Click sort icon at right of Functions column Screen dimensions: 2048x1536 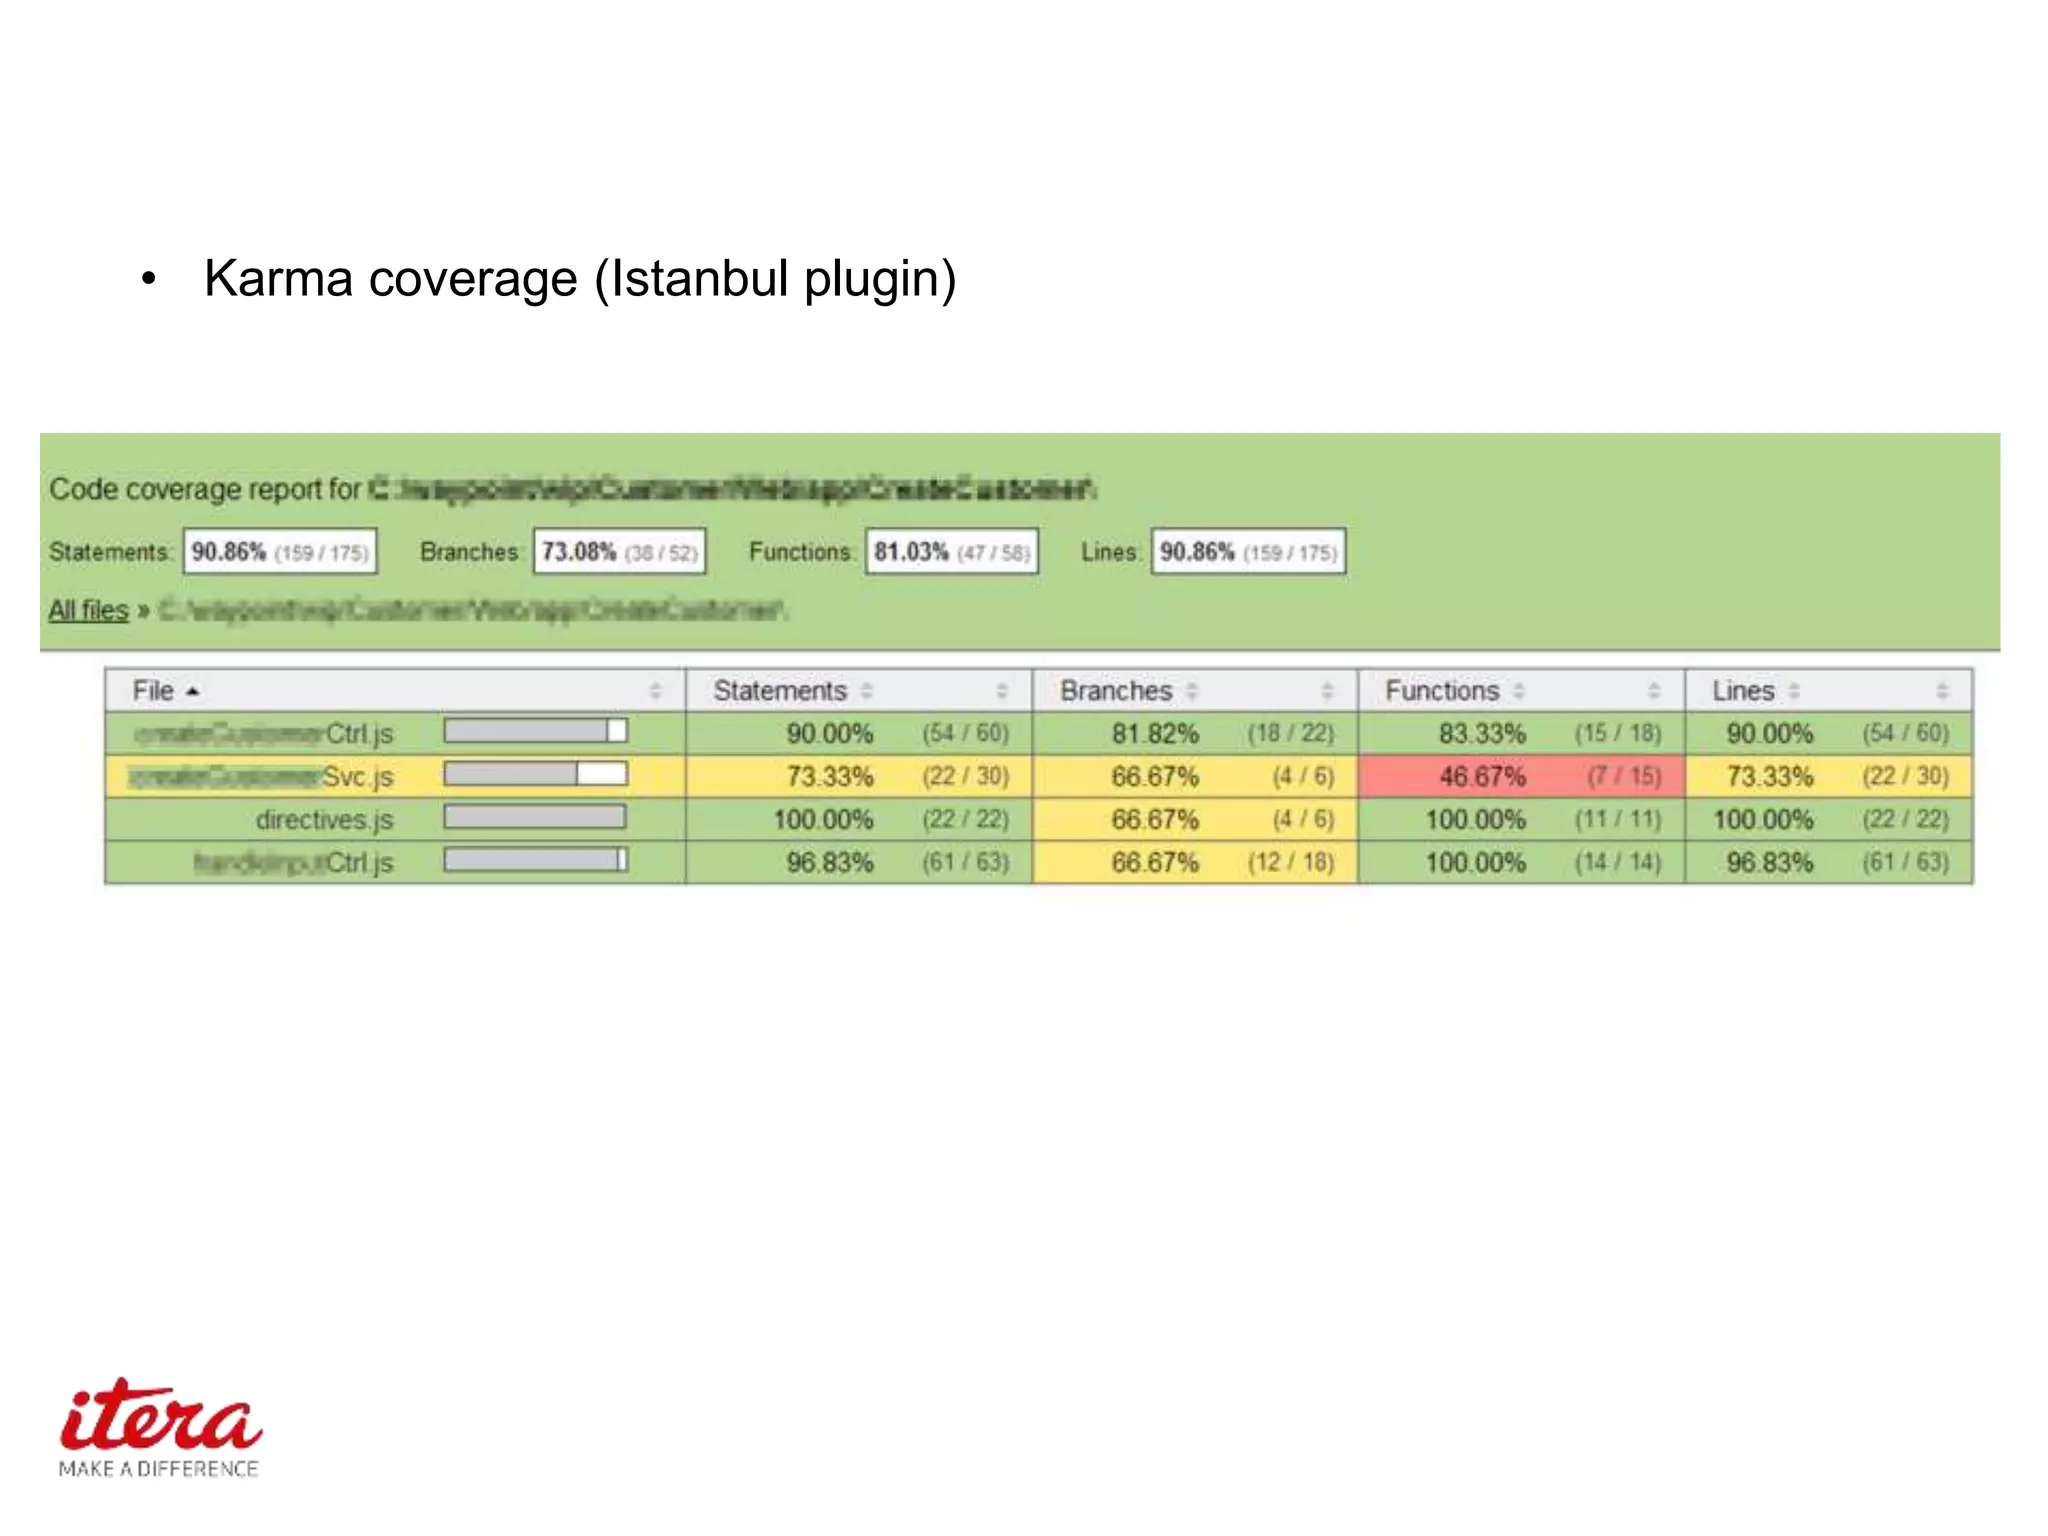[1654, 691]
